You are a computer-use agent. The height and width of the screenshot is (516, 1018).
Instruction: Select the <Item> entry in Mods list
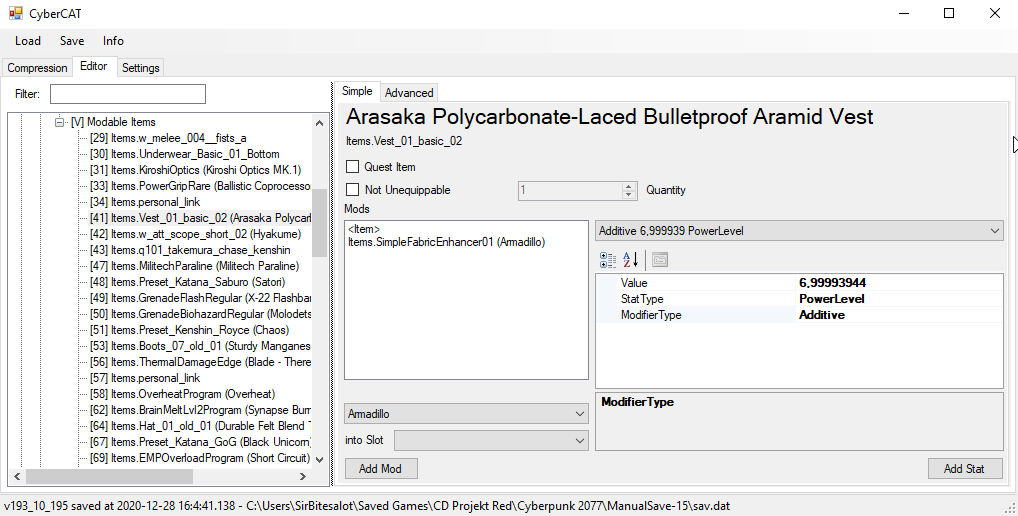pyautogui.click(x=364, y=229)
